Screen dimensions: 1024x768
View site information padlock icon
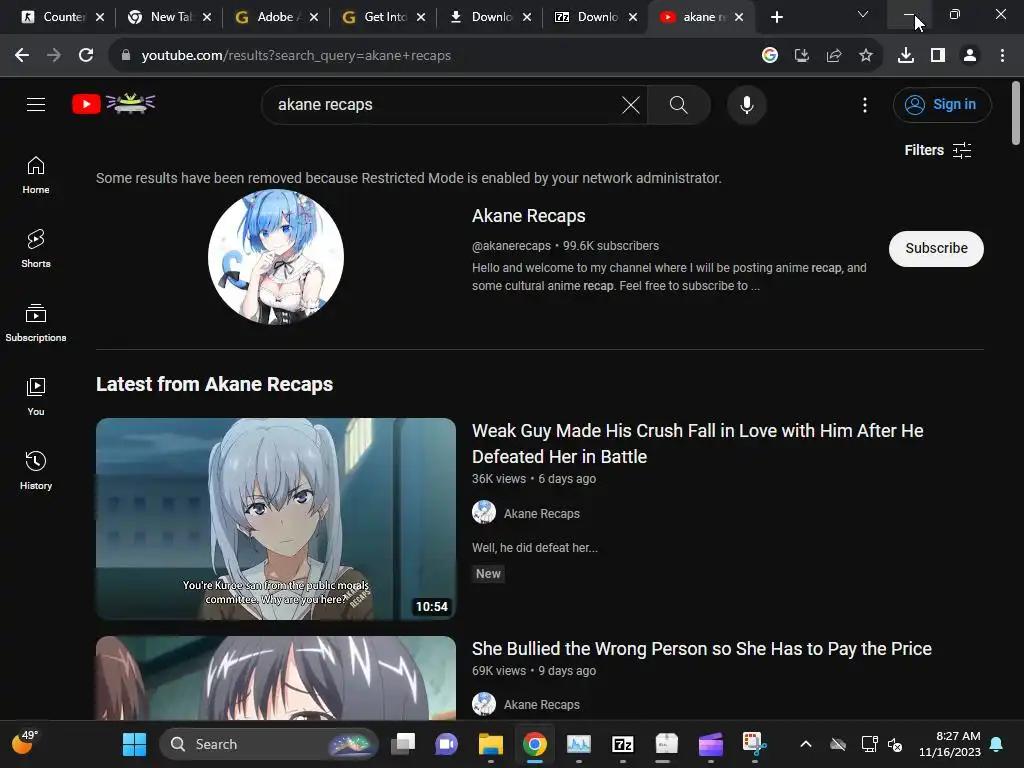tap(126, 56)
